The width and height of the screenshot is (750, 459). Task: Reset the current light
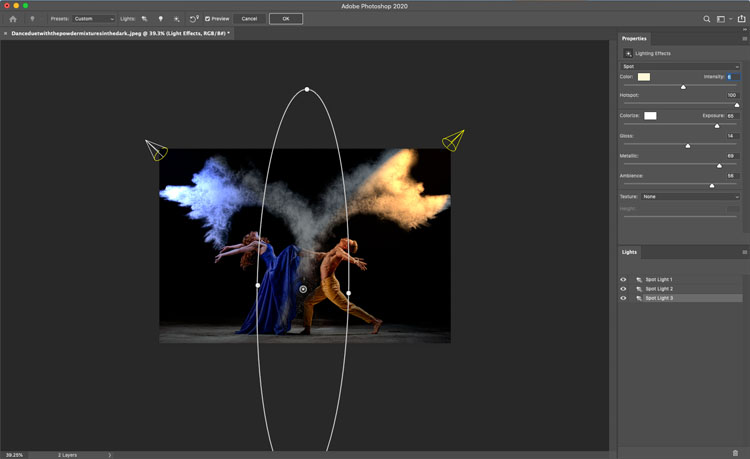(x=194, y=19)
